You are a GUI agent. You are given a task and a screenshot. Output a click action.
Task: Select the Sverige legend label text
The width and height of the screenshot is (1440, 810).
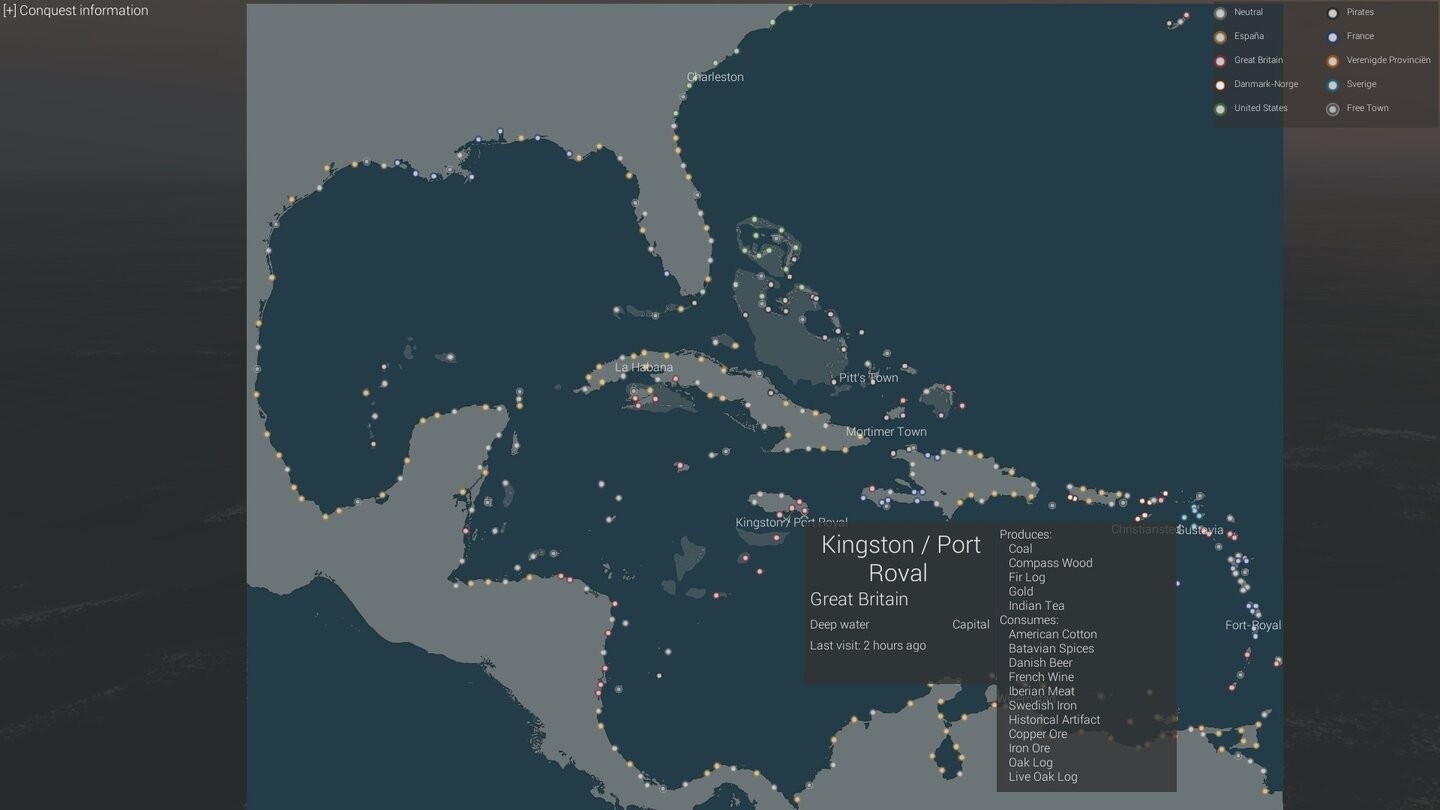pyautogui.click(x=1361, y=84)
